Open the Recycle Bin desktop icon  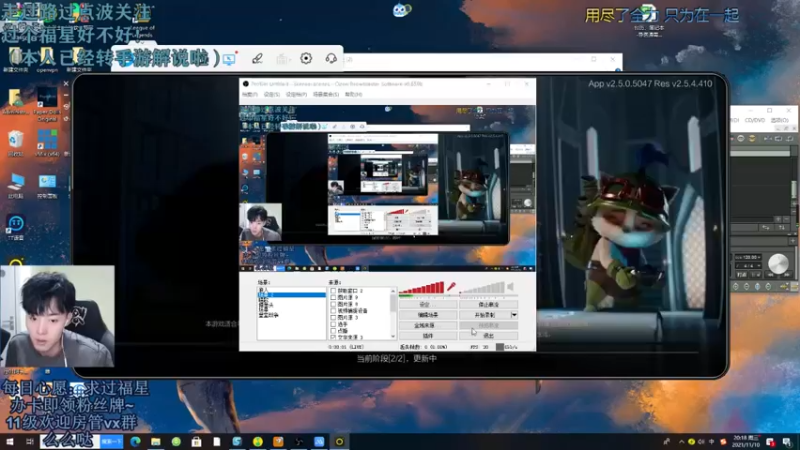click(x=16, y=143)
